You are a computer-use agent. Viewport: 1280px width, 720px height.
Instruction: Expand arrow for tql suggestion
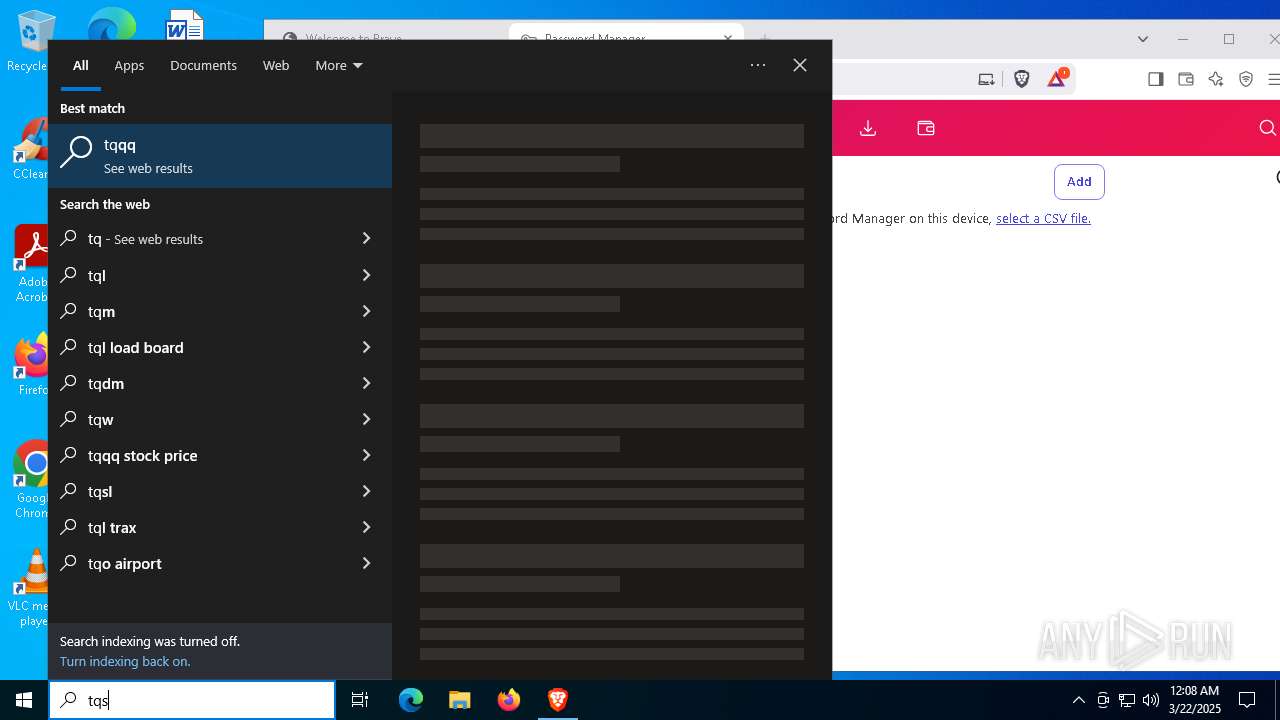pos(366,275)
